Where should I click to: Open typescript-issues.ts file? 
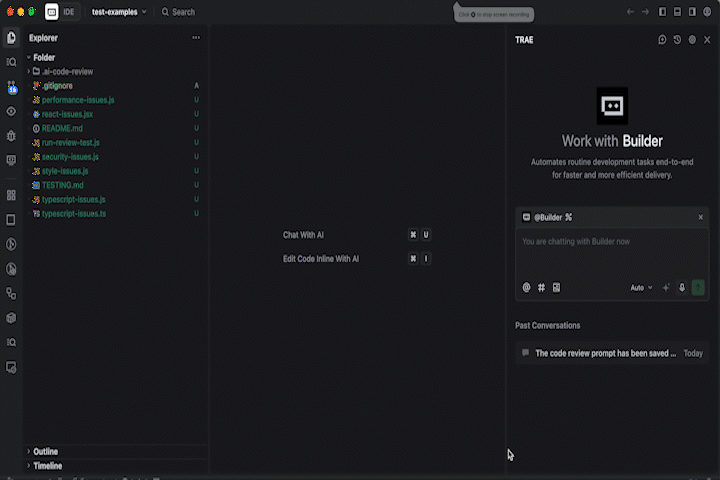click(x=73, y=214)
